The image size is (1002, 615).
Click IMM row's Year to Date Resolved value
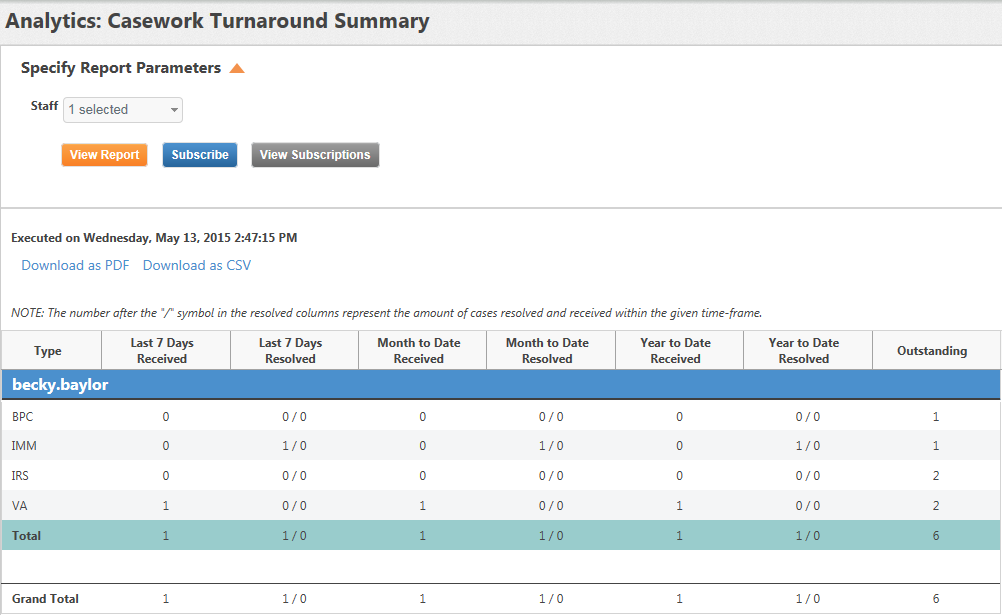tap(808, 446)
